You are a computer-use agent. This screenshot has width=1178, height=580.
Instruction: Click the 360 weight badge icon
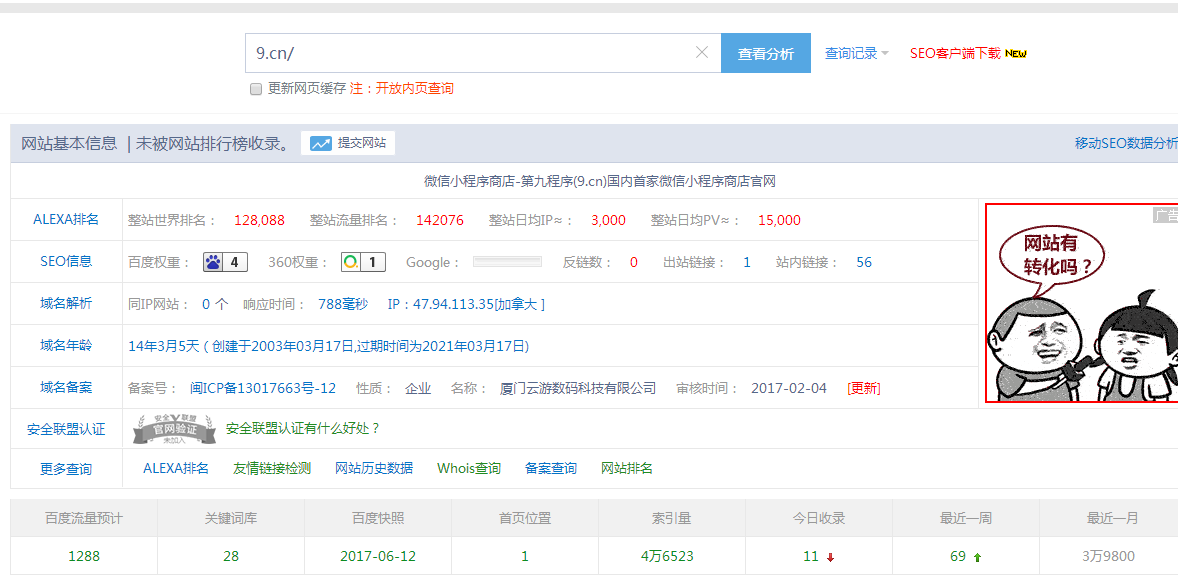pos(362,262)
